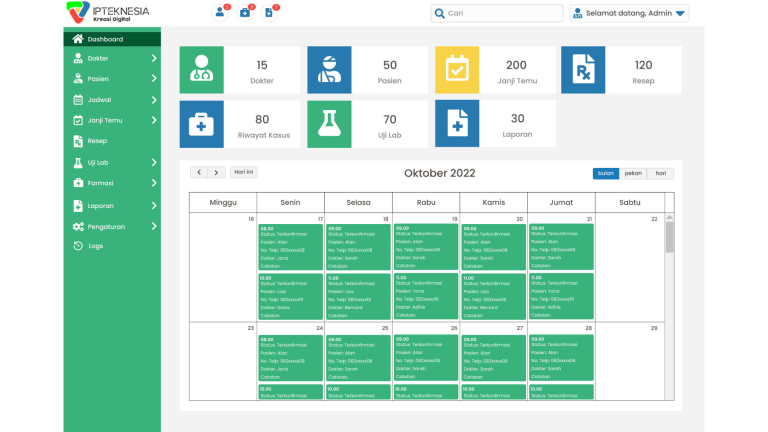The height and width of the screenshot is (432, 768).
Task: Go to next month in calendar
Action: point(217,173)
